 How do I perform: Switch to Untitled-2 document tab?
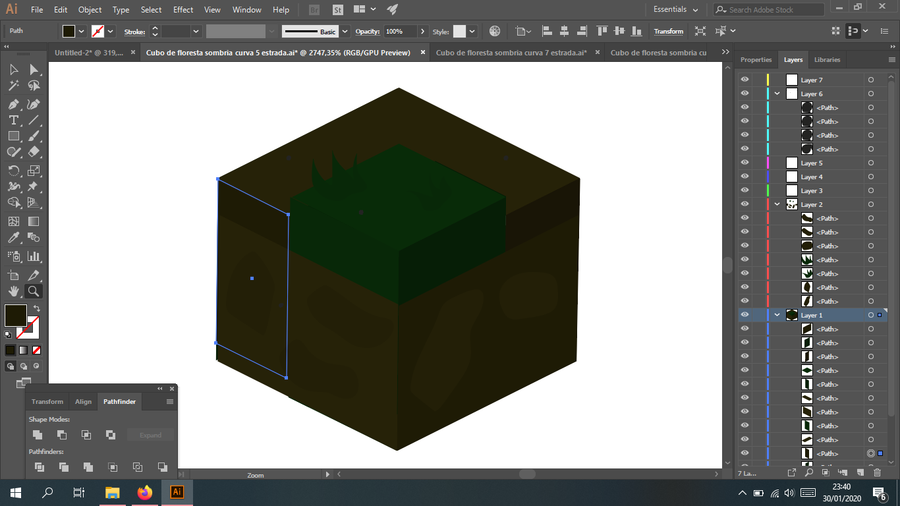89,52
